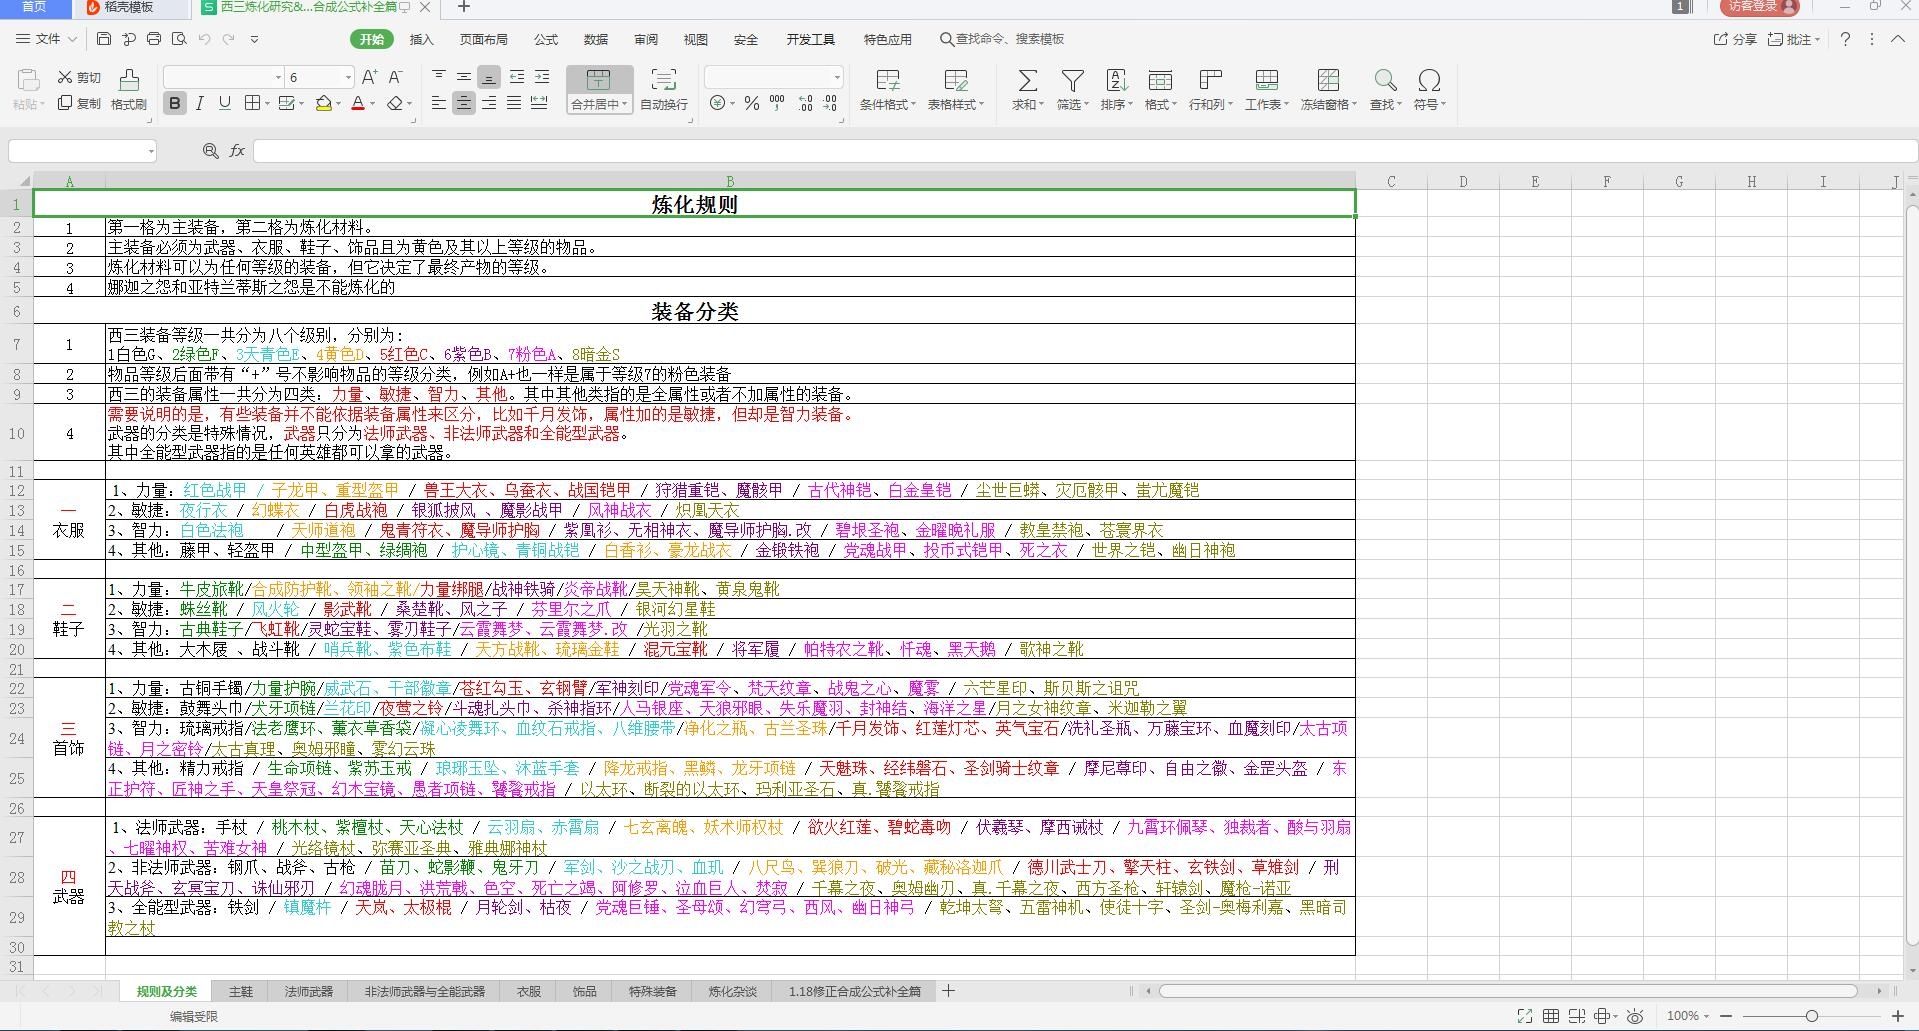Toggle Underline formatting
Viewport: 1919px width, 1031px height.
(225, 103)
